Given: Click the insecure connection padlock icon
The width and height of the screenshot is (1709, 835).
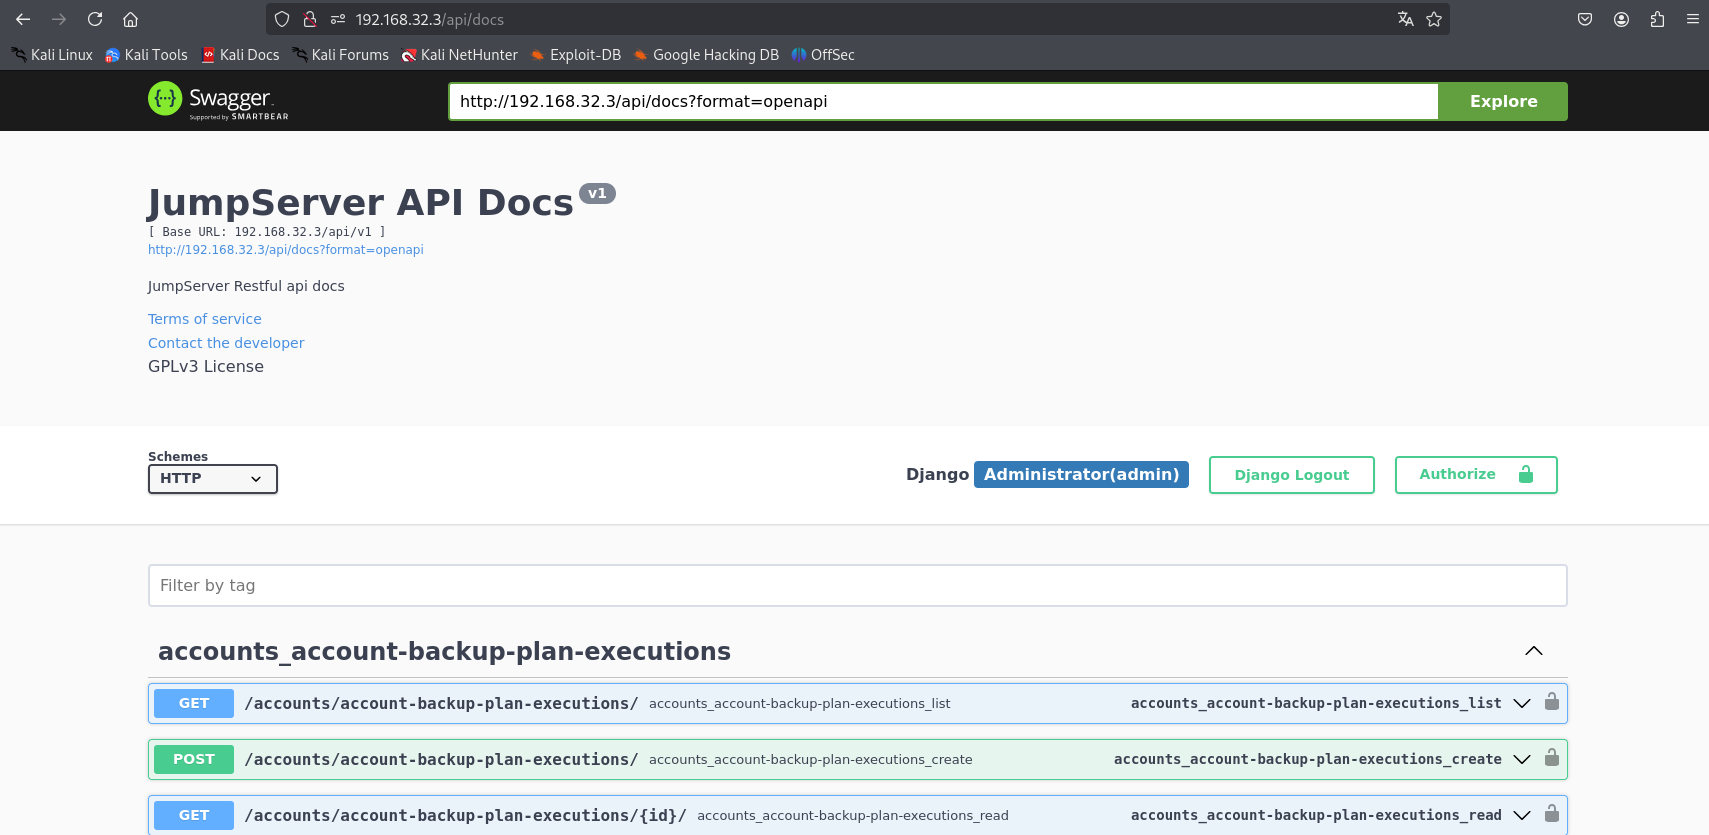Looking at the screenshot, I should (310, 19).
